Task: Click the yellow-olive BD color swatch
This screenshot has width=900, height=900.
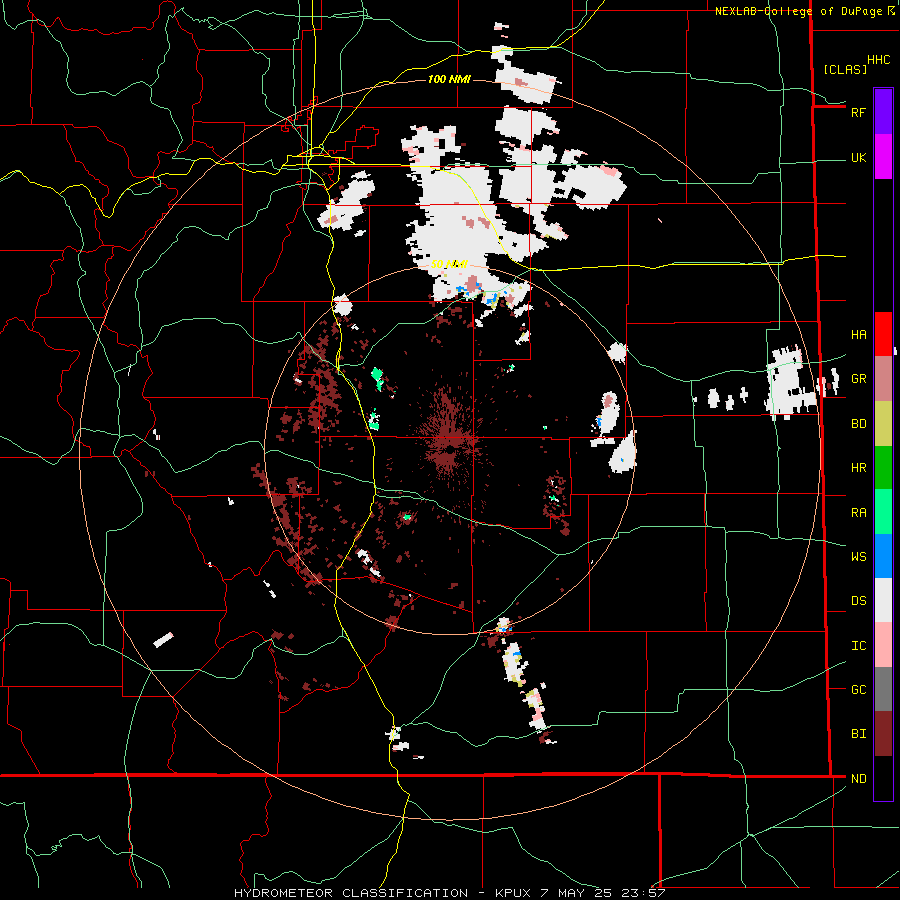Action: click(883, 424)
